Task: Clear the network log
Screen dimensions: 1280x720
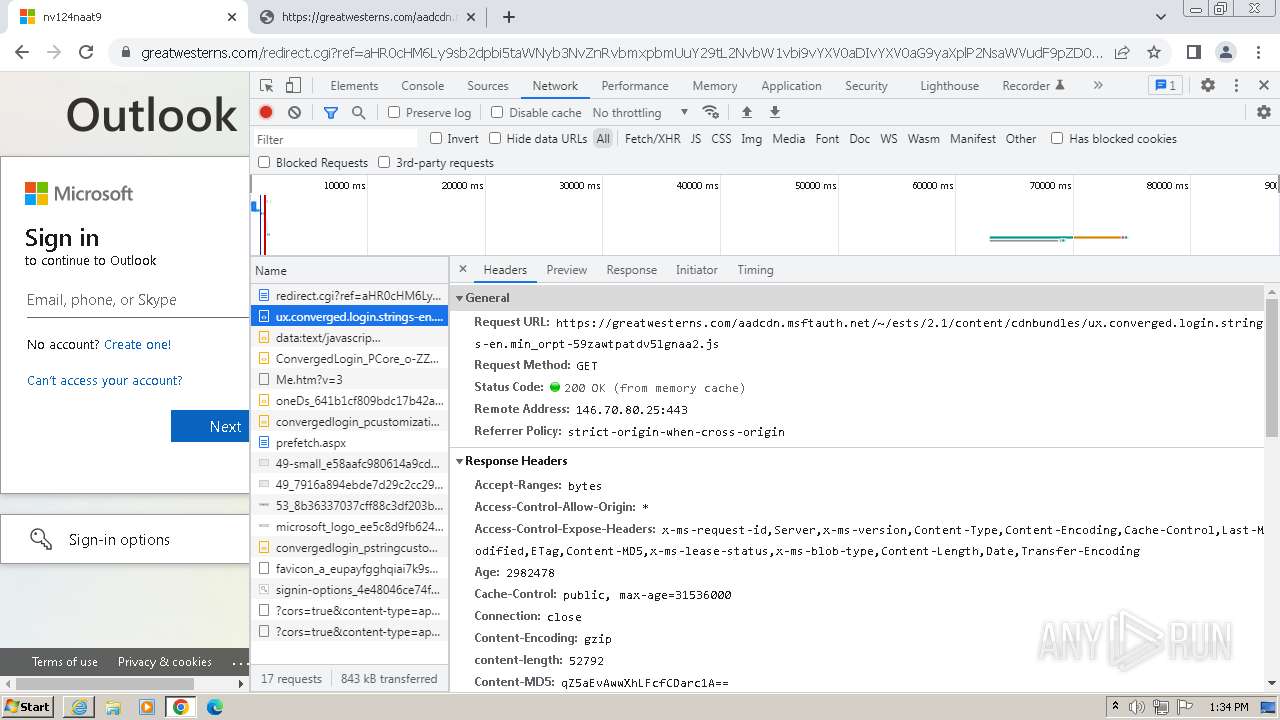Action: click(294, 113)
